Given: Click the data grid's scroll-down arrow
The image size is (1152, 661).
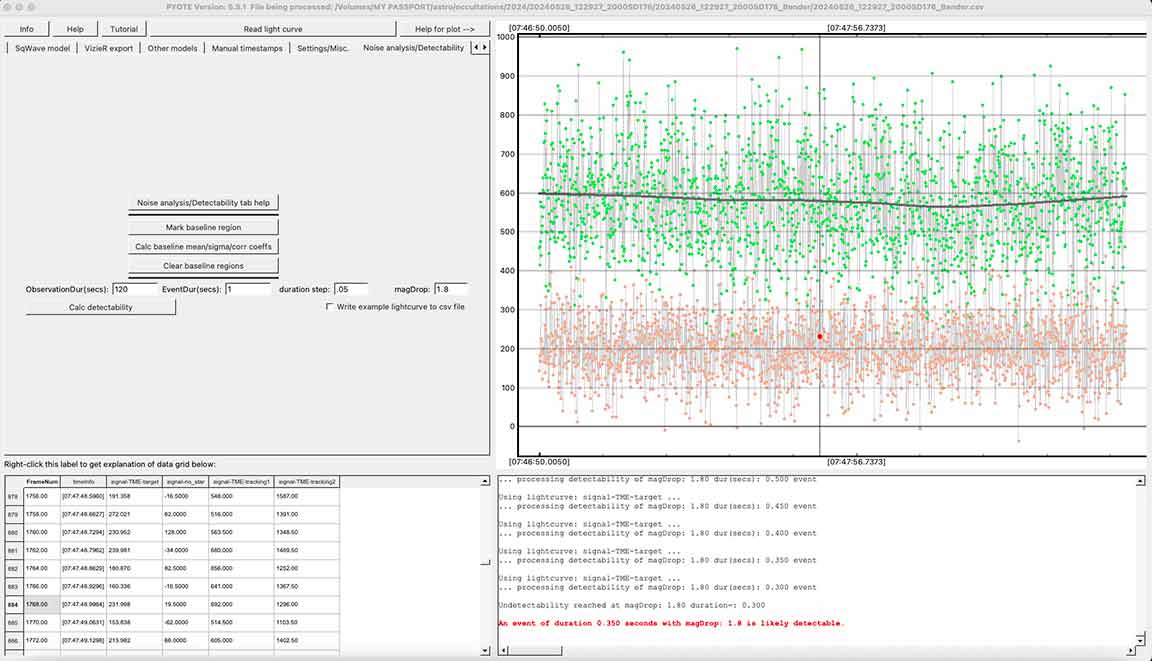Looking at the screenshot, I should tap(485, 651).
